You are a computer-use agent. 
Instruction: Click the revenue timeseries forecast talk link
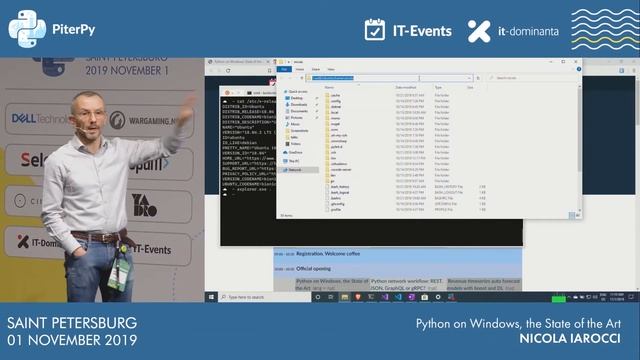[484, 284]
